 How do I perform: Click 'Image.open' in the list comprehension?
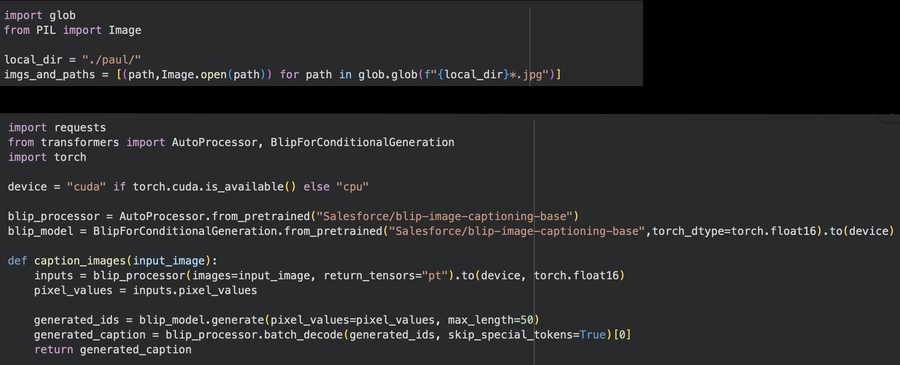193,75
